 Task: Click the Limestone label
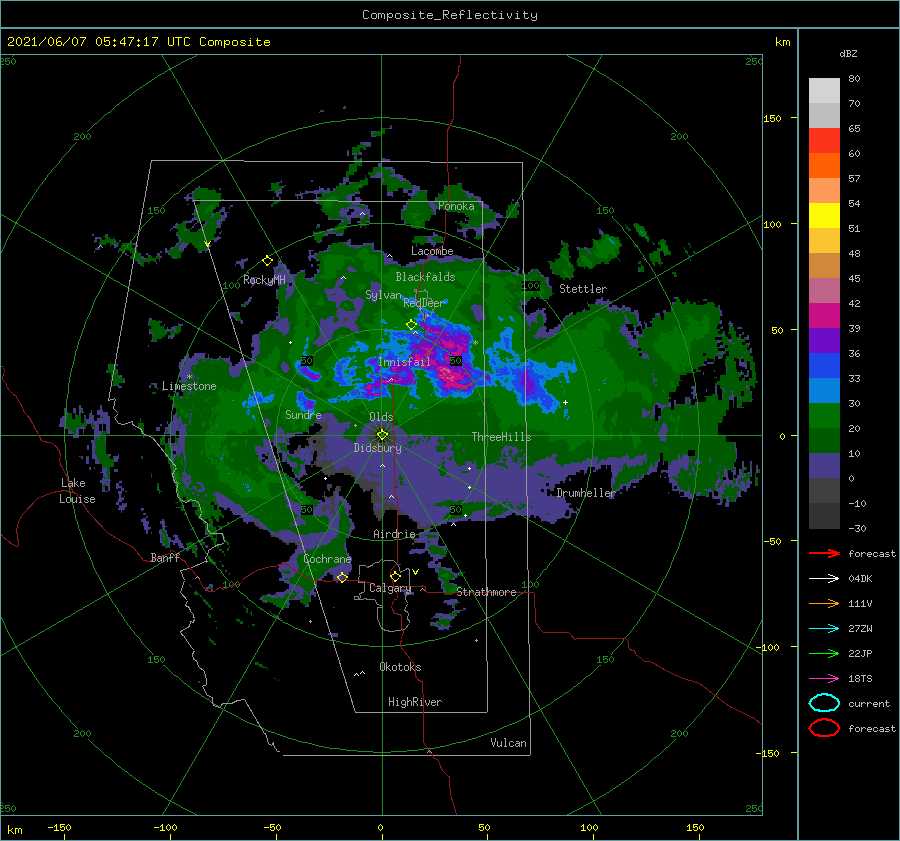pos(189,386)
